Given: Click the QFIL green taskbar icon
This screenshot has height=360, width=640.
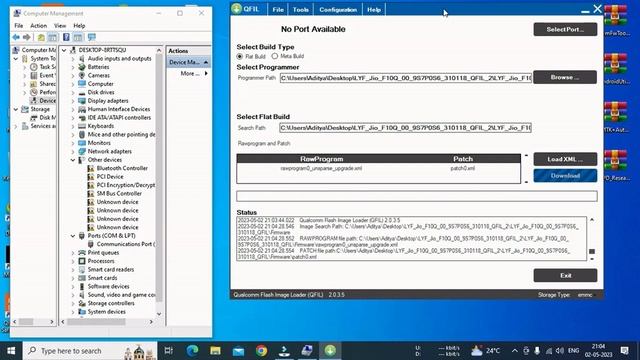Looking at the screenshot, I should pos(330,350).
